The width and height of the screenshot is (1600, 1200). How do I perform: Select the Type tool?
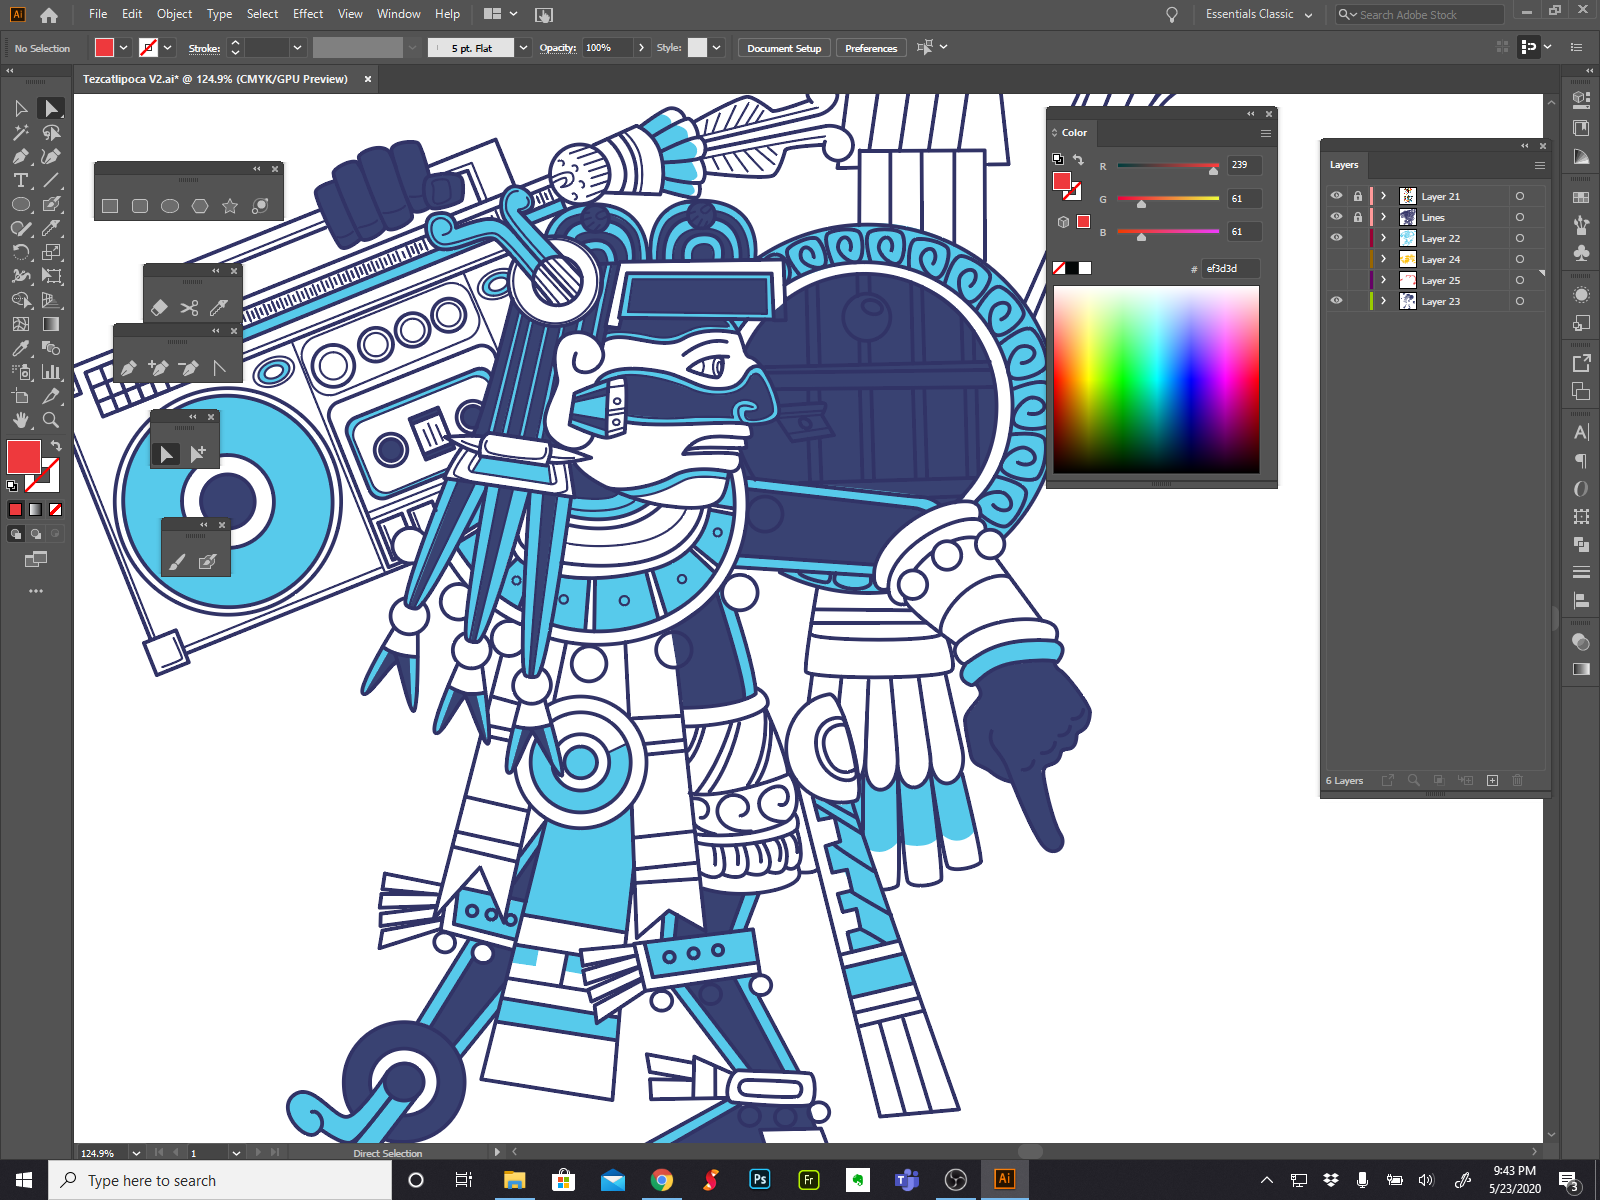click(x=21, y=180)
